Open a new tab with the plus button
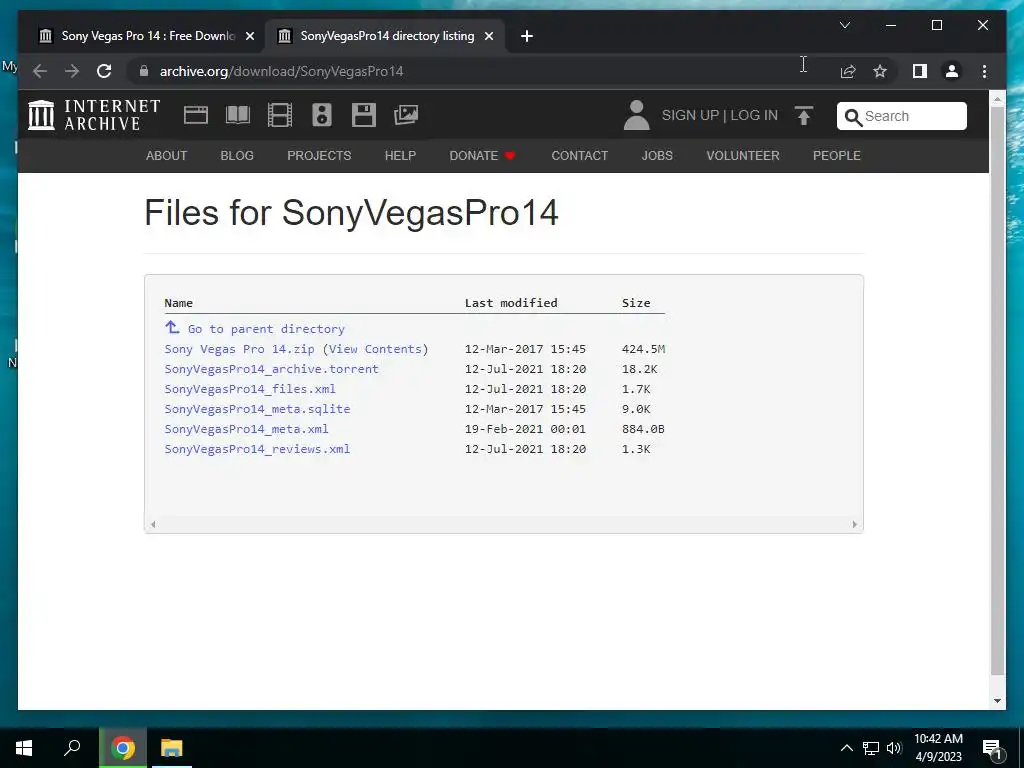Image resolution: width=1024 pixels, height=768 pixels. [527, 36]
